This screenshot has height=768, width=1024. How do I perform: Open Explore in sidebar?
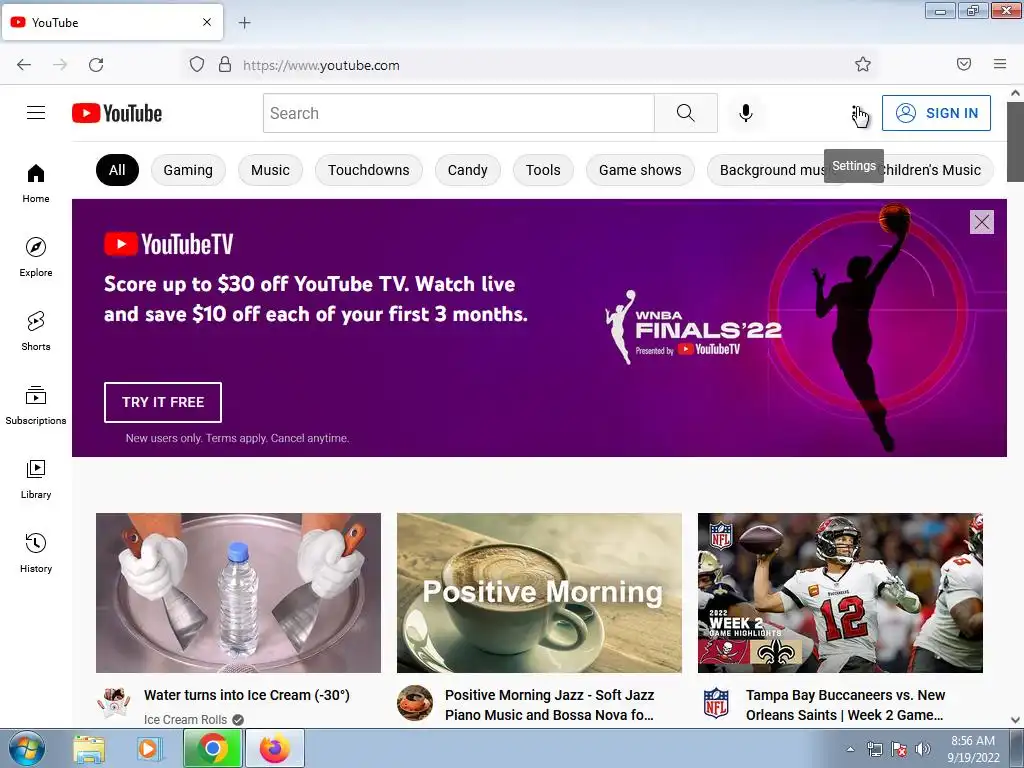click(36, 257)
